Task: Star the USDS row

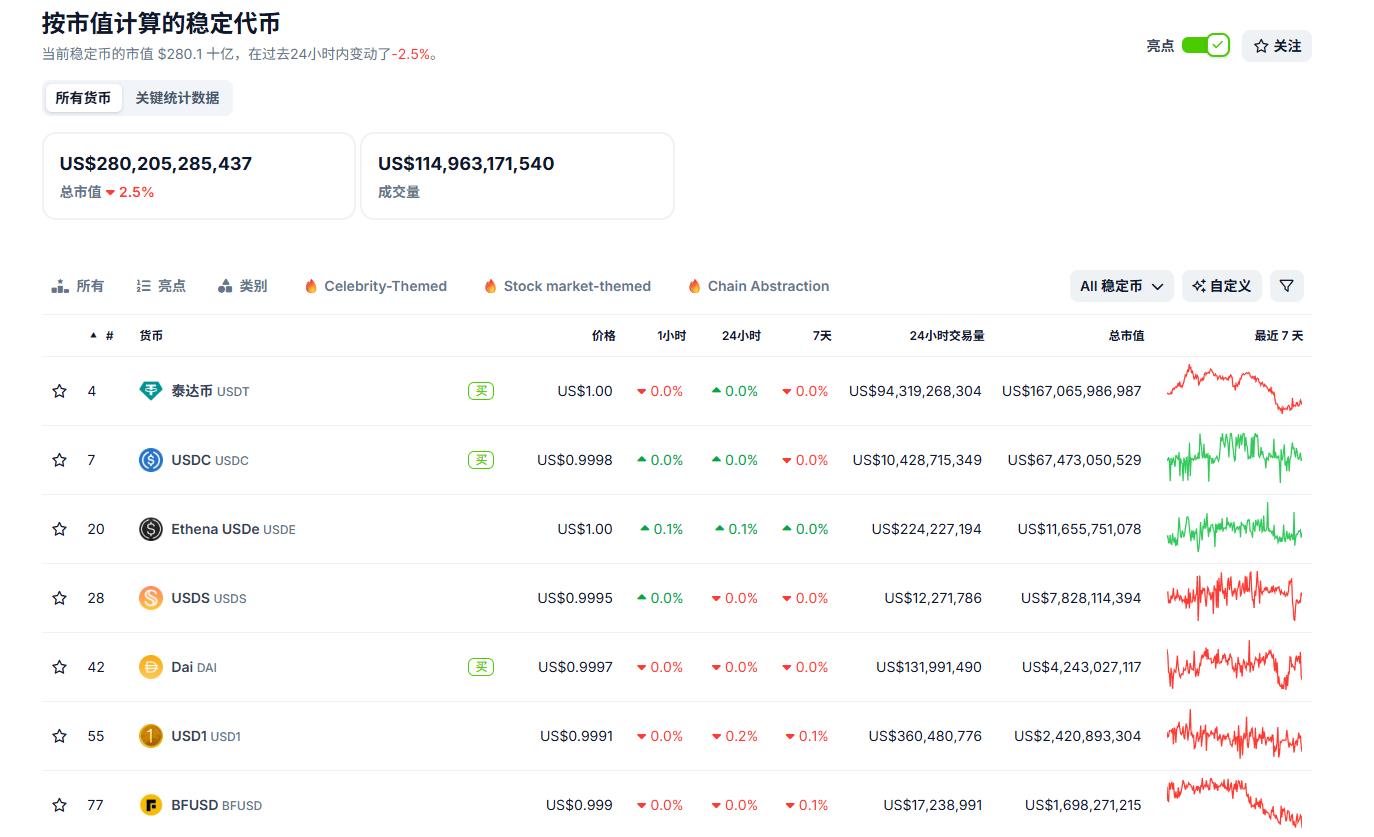Action: tap(59, 598)
